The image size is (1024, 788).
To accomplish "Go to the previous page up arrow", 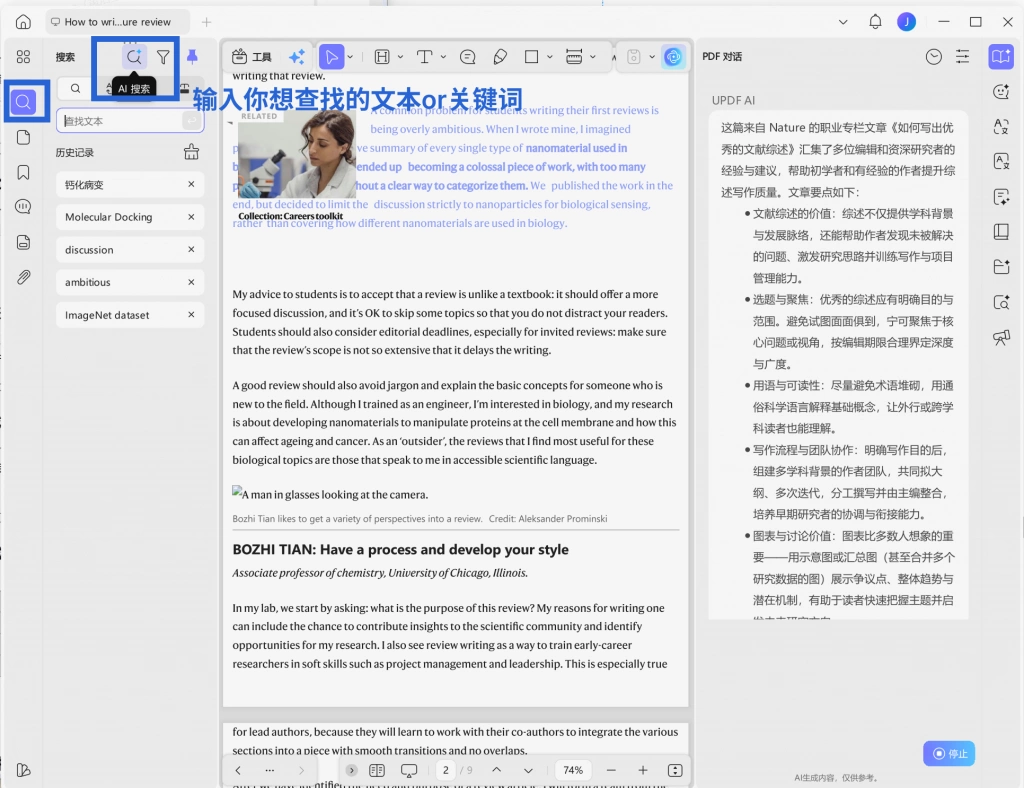I will click(x=496, y=770).
